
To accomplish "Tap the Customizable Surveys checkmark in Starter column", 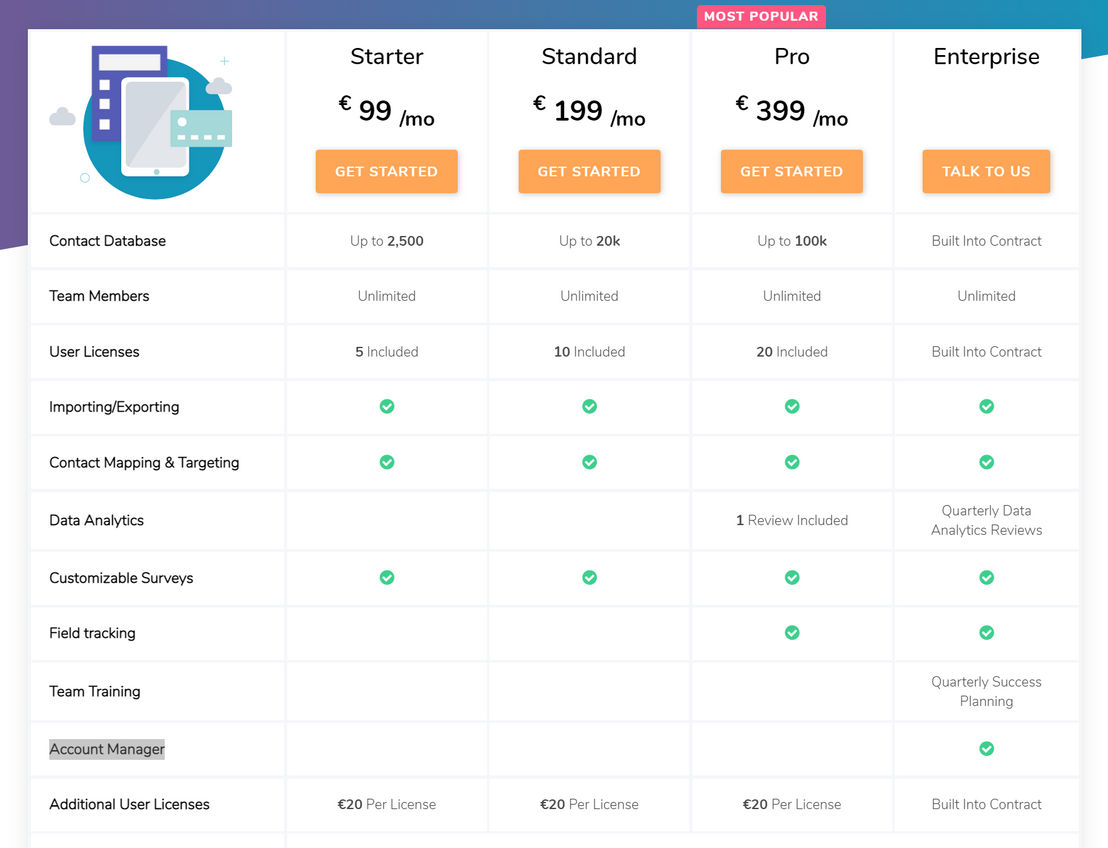I will 387,577.
